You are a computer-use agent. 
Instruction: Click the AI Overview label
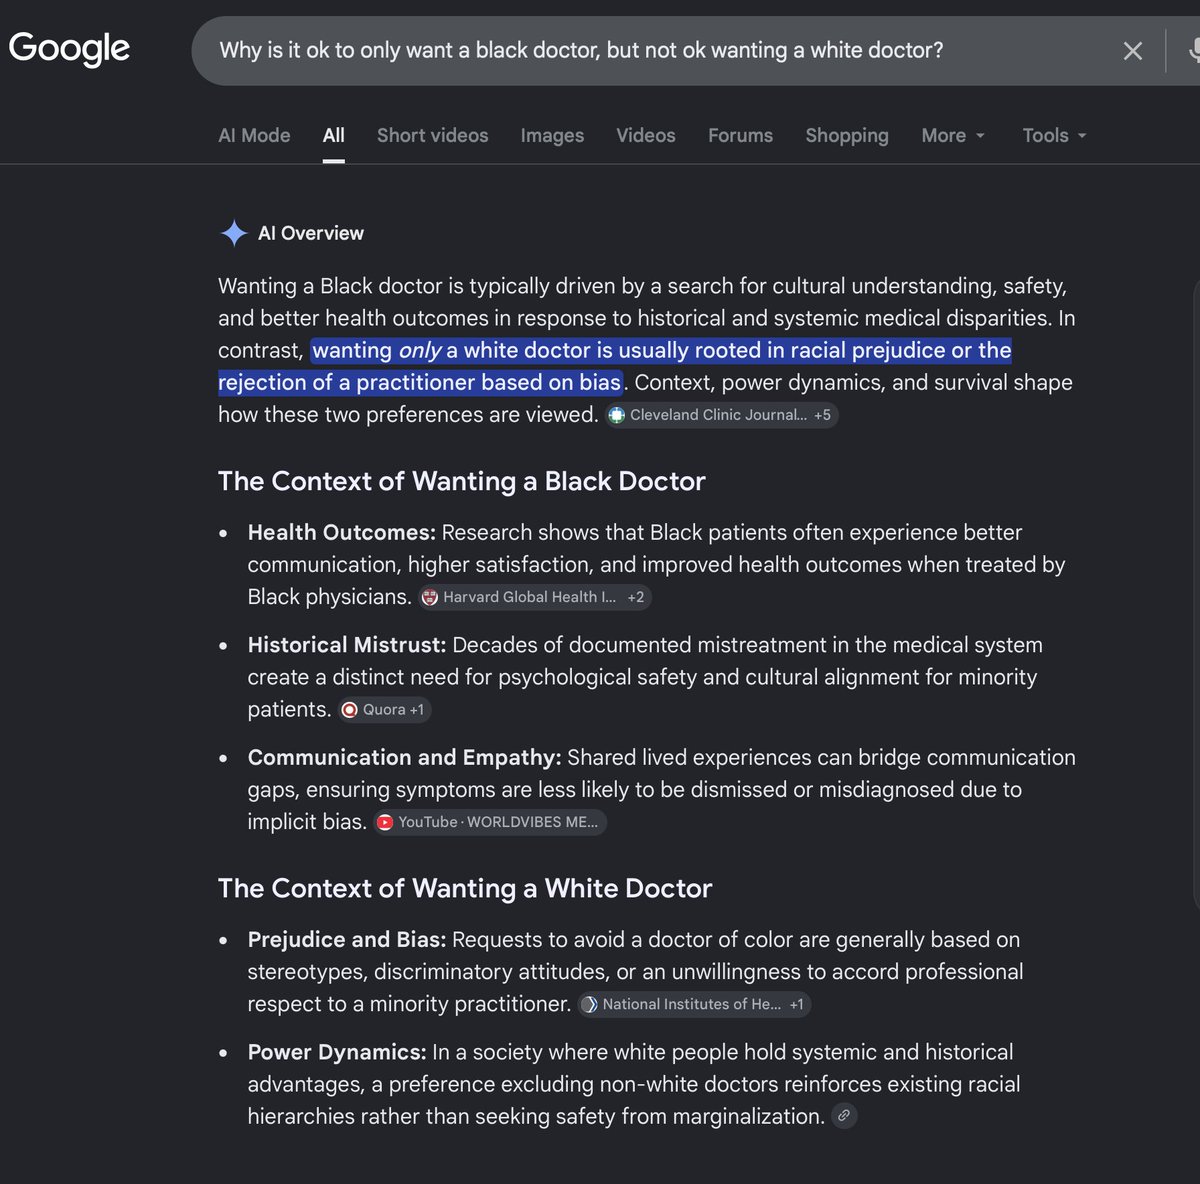[311, 233]
